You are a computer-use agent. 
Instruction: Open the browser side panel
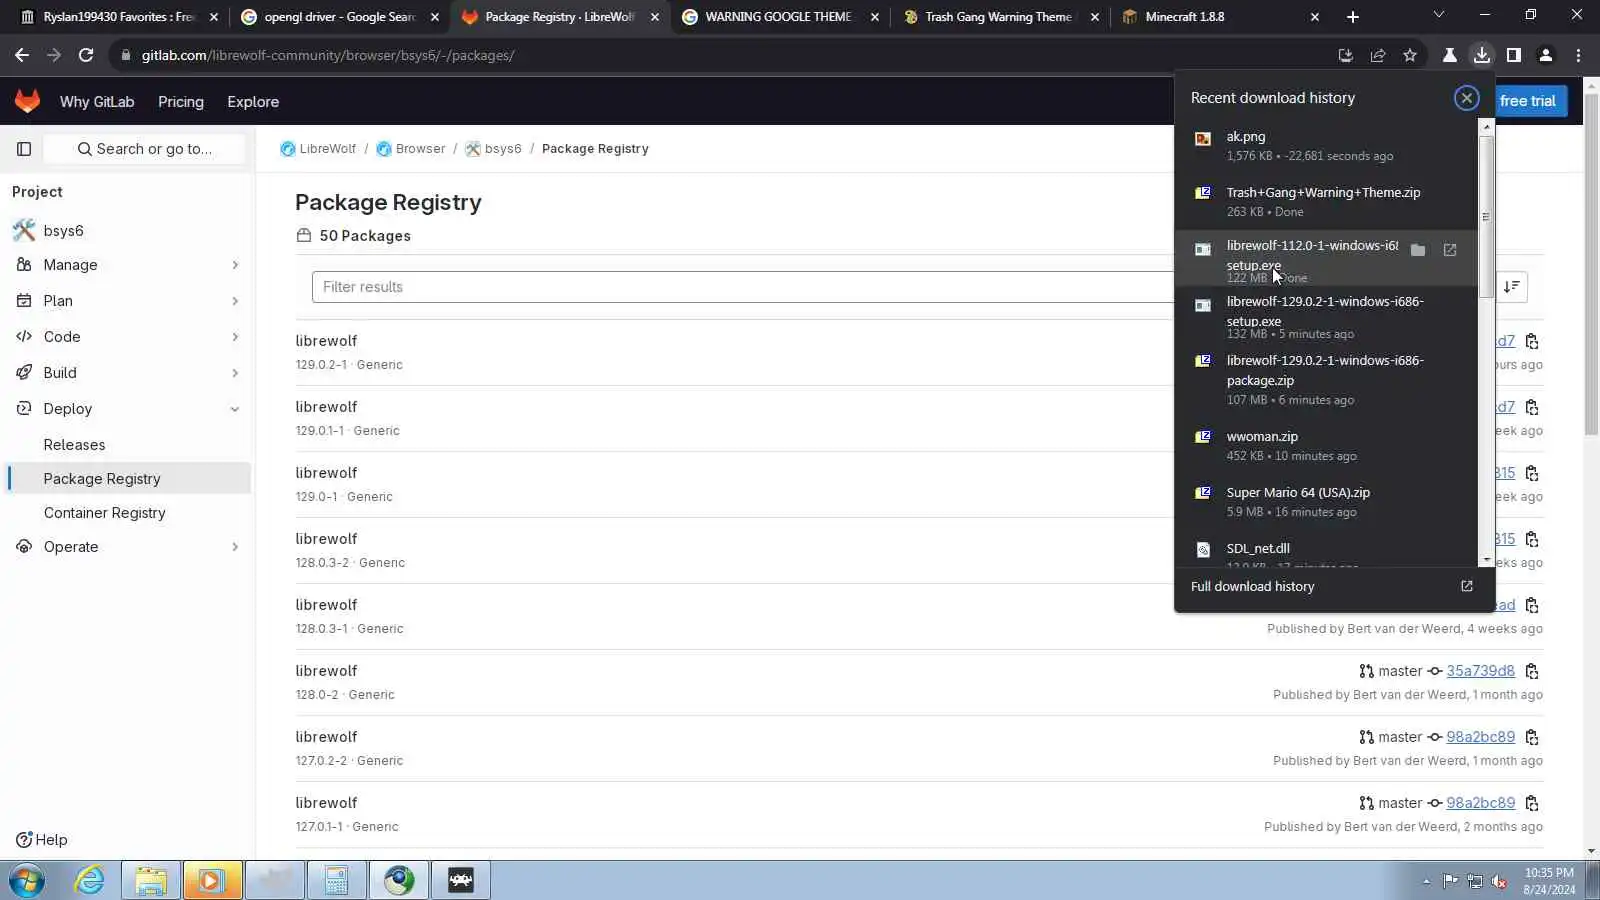pos(1513,55)
